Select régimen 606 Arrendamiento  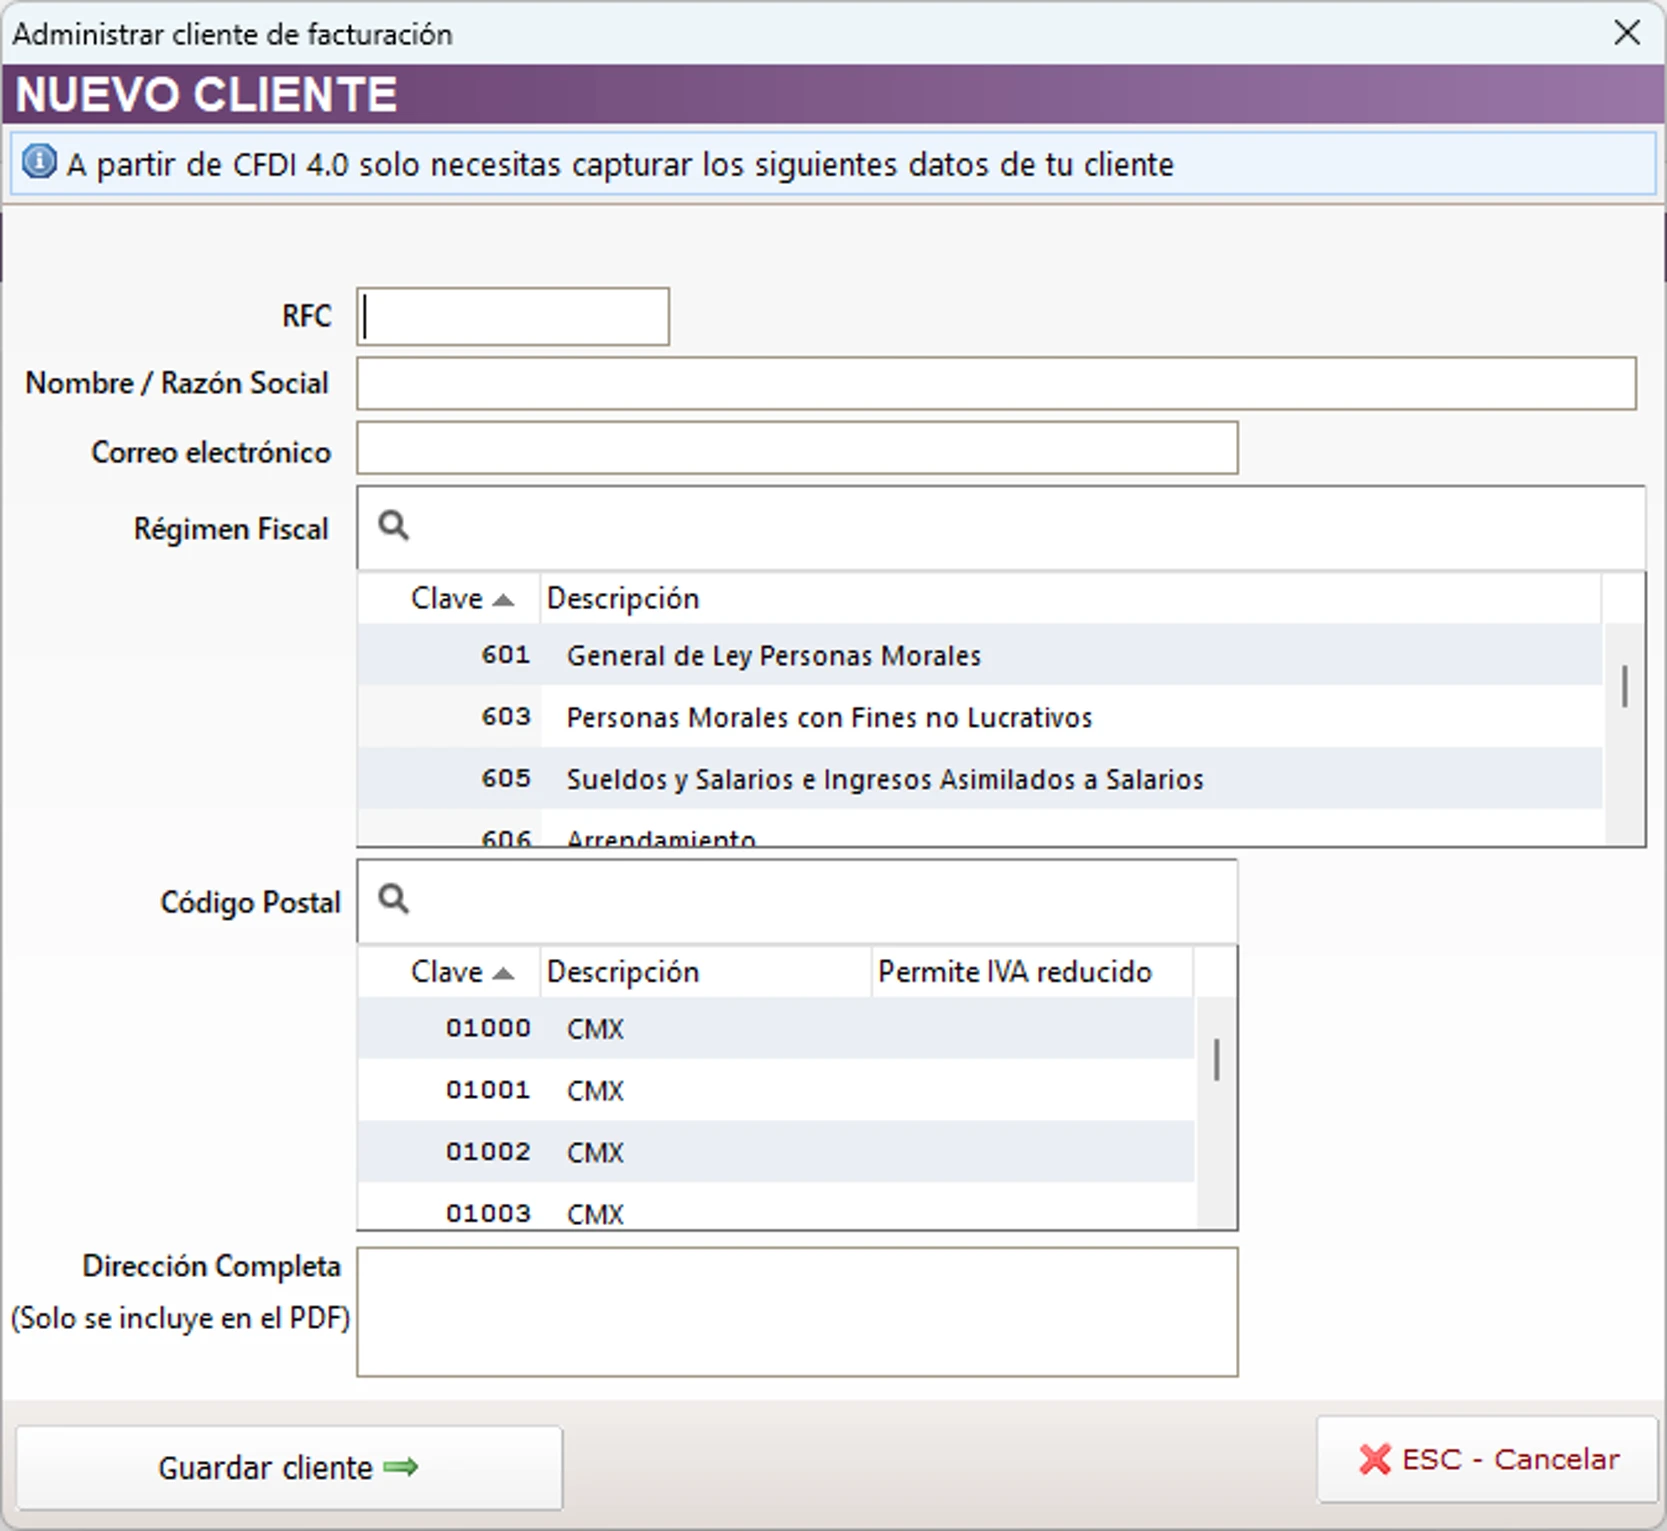(x=660, y=838)
